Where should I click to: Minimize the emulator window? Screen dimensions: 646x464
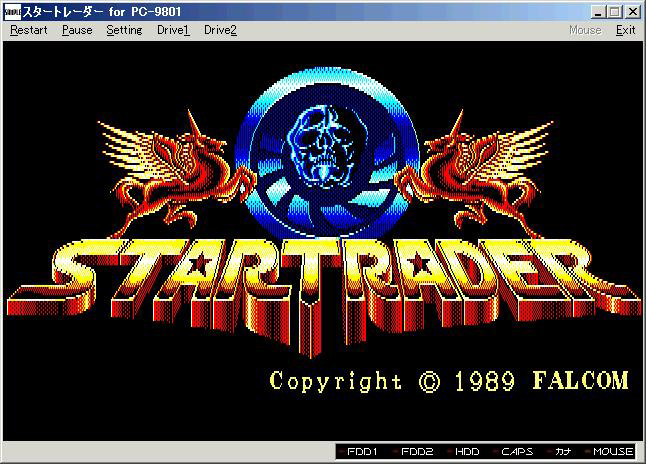598,12
